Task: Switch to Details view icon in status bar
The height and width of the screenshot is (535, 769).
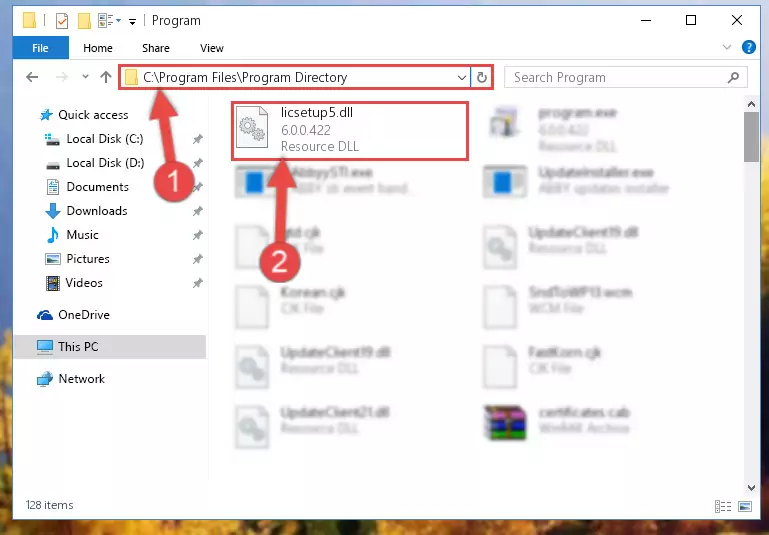Action: coord(723,506)
